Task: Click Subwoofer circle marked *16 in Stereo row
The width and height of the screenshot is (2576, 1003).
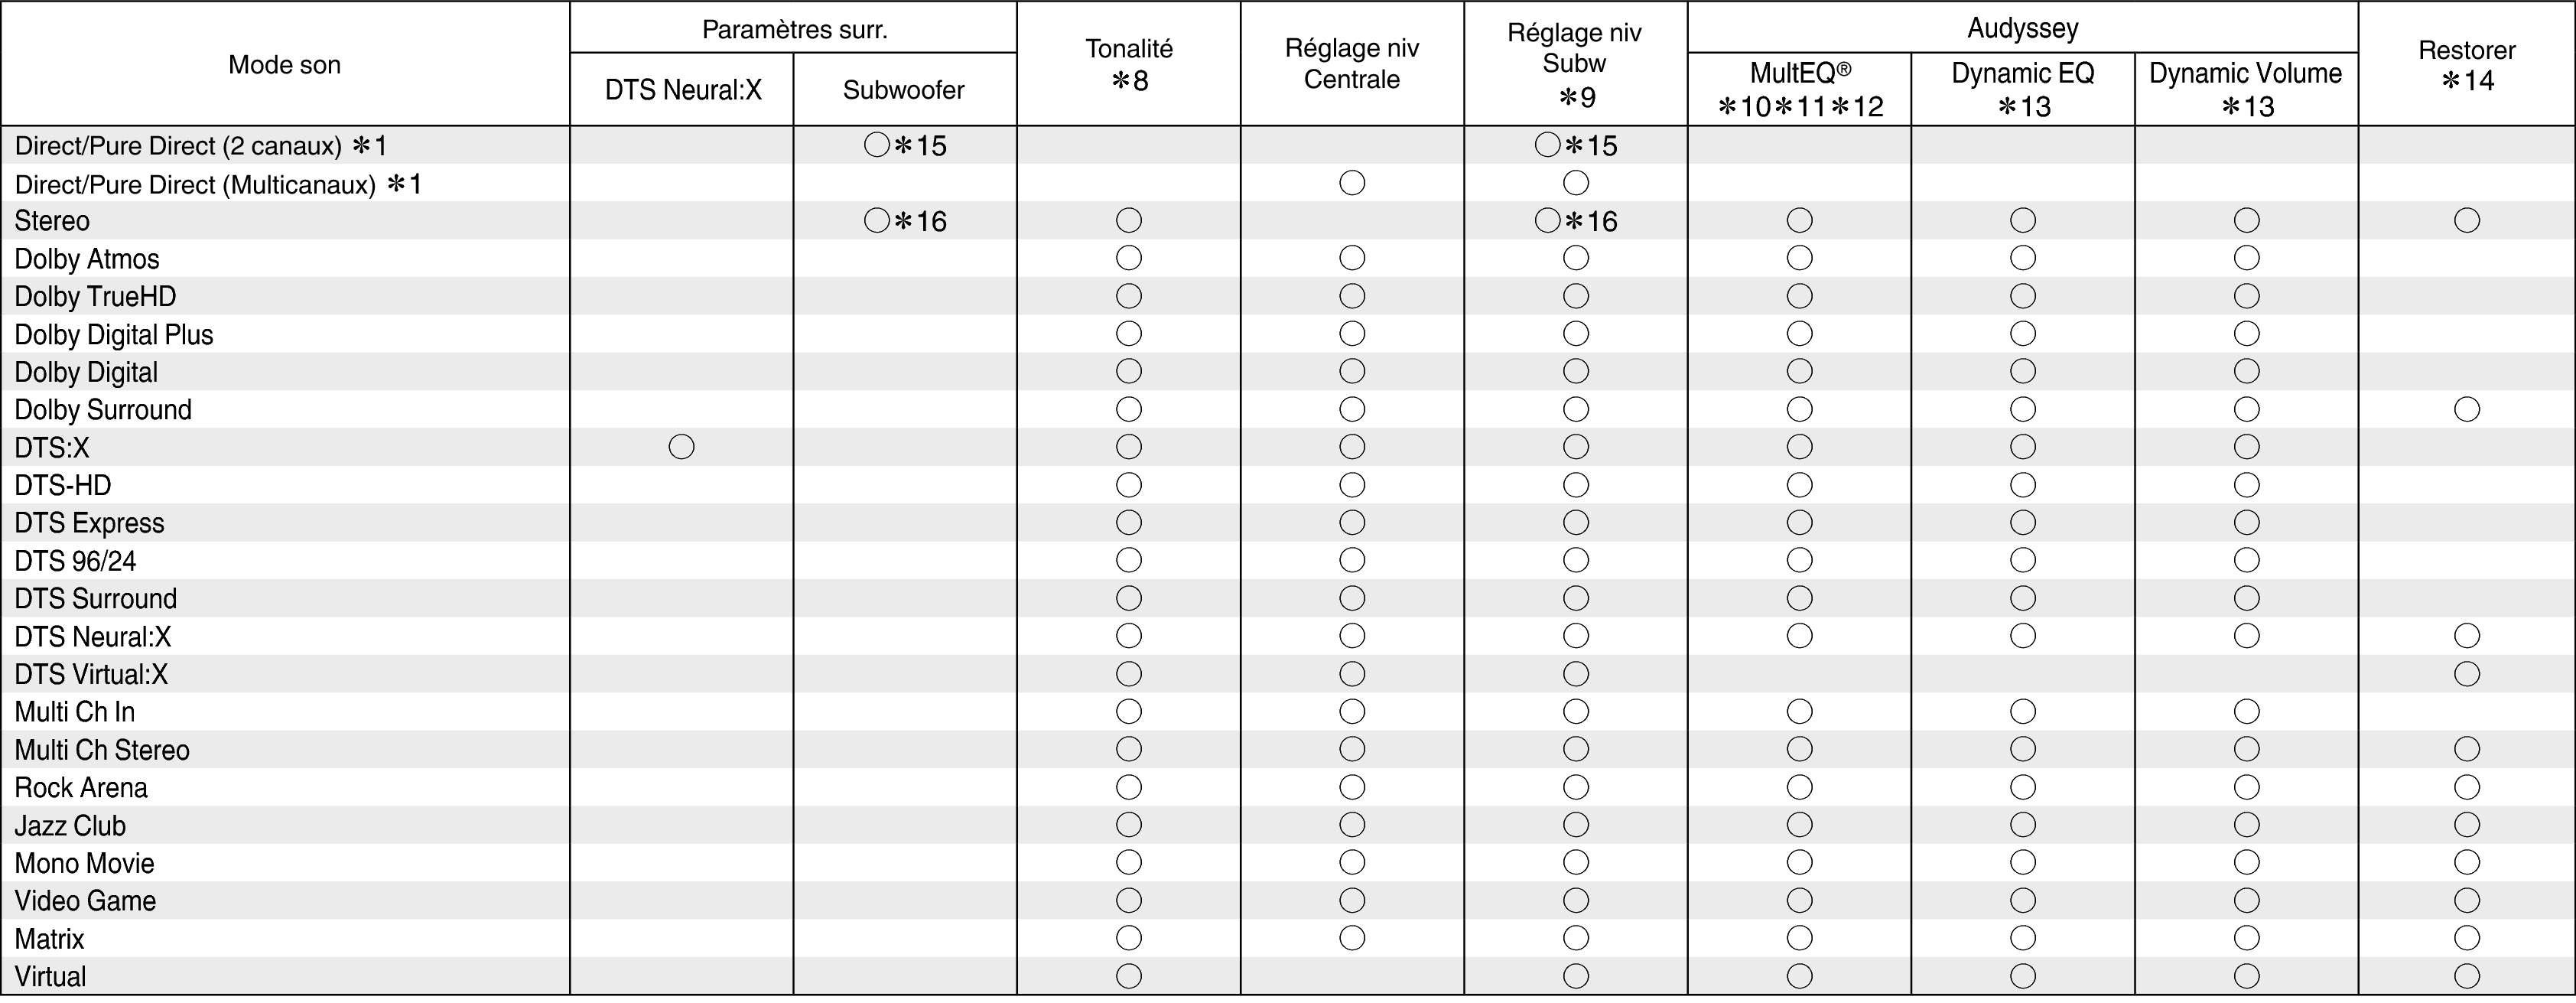Action: [876, 221]
